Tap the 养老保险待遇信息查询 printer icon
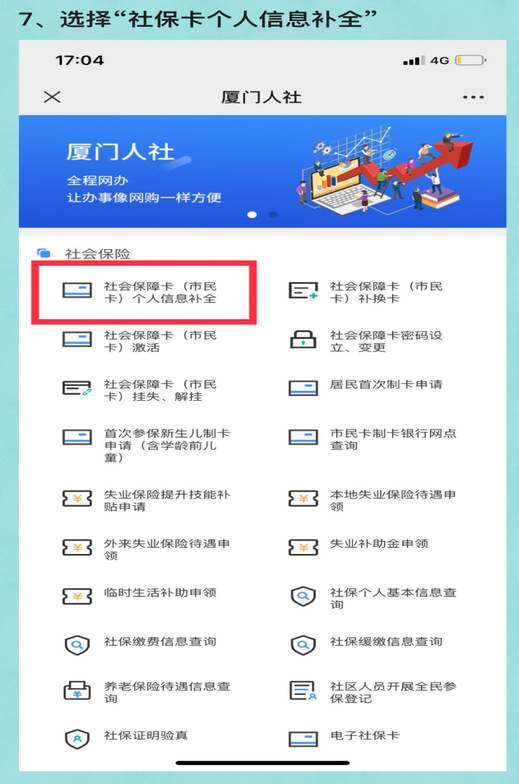The height and width of the screenshot is (784, 519). 77,690
